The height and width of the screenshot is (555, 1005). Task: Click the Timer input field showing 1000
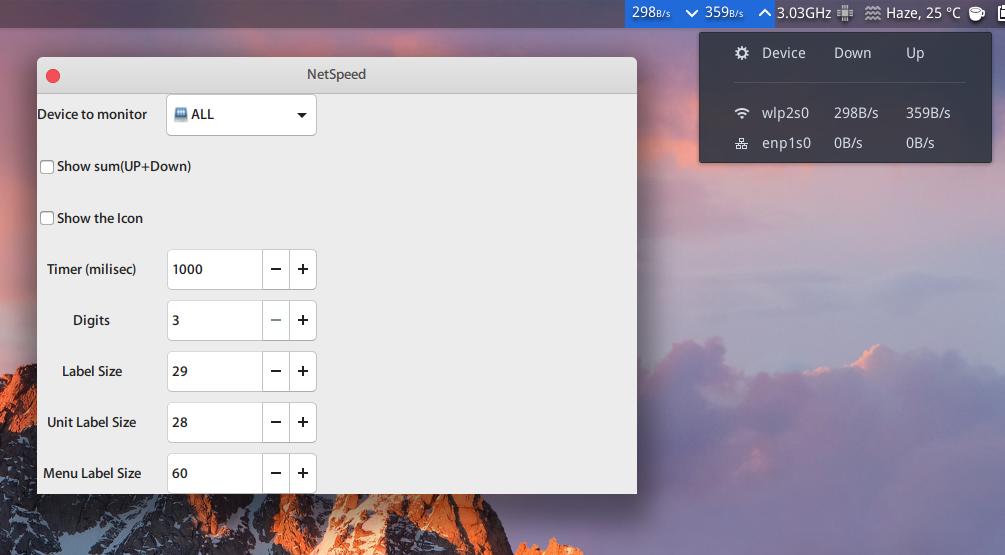(215, 269)
